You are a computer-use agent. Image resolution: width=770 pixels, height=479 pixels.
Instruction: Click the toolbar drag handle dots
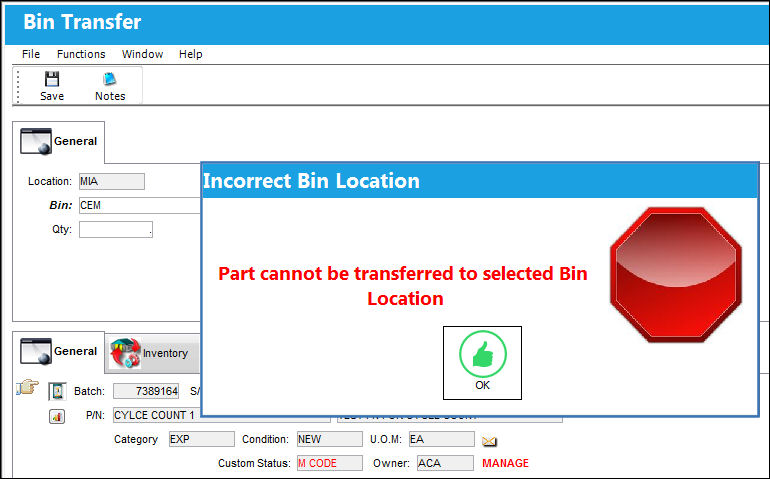[x=18, y=86]
